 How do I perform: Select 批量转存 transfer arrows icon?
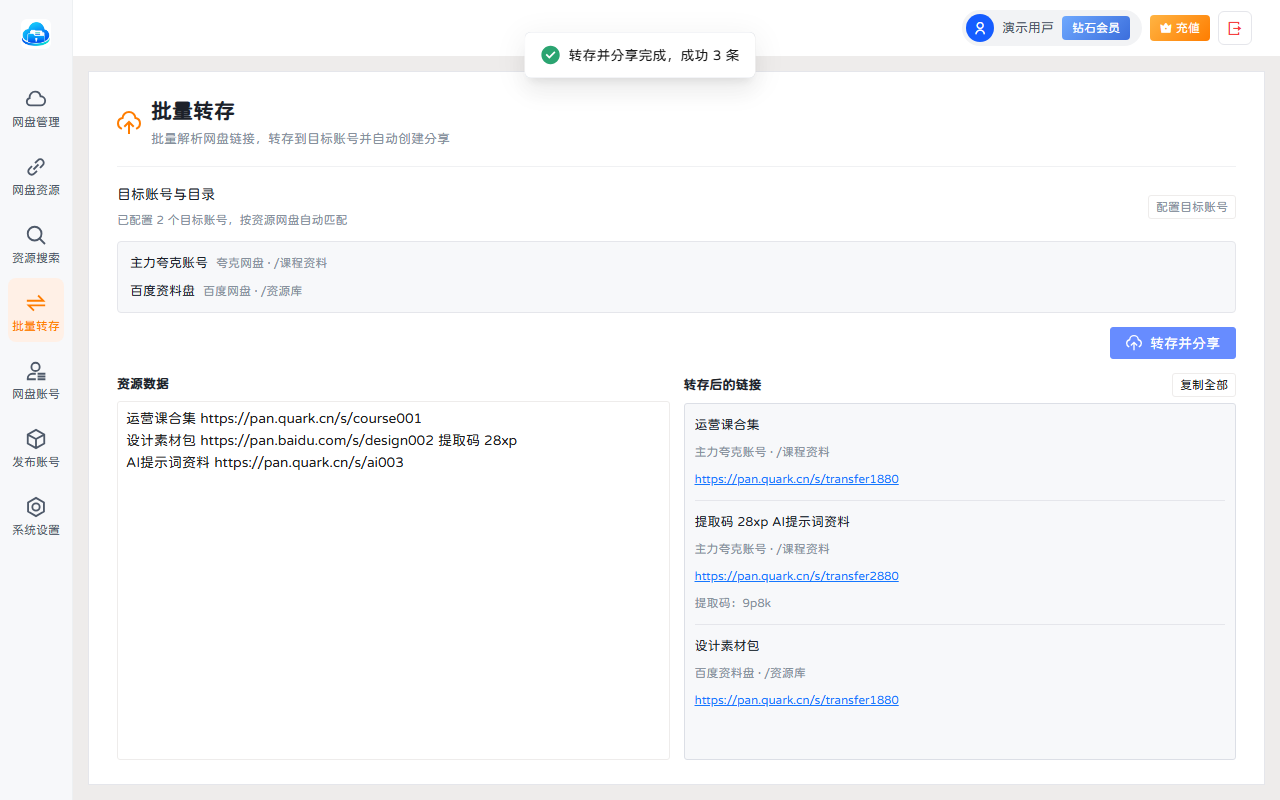(36, 302)
